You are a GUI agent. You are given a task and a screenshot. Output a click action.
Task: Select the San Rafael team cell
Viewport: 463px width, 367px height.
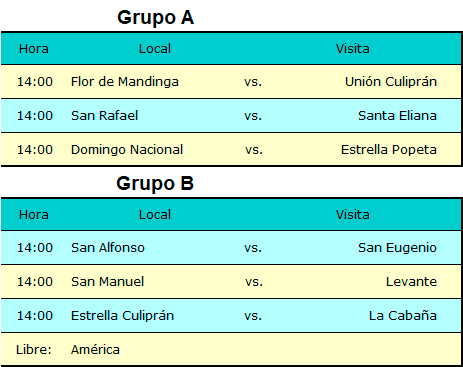point(104,116)
